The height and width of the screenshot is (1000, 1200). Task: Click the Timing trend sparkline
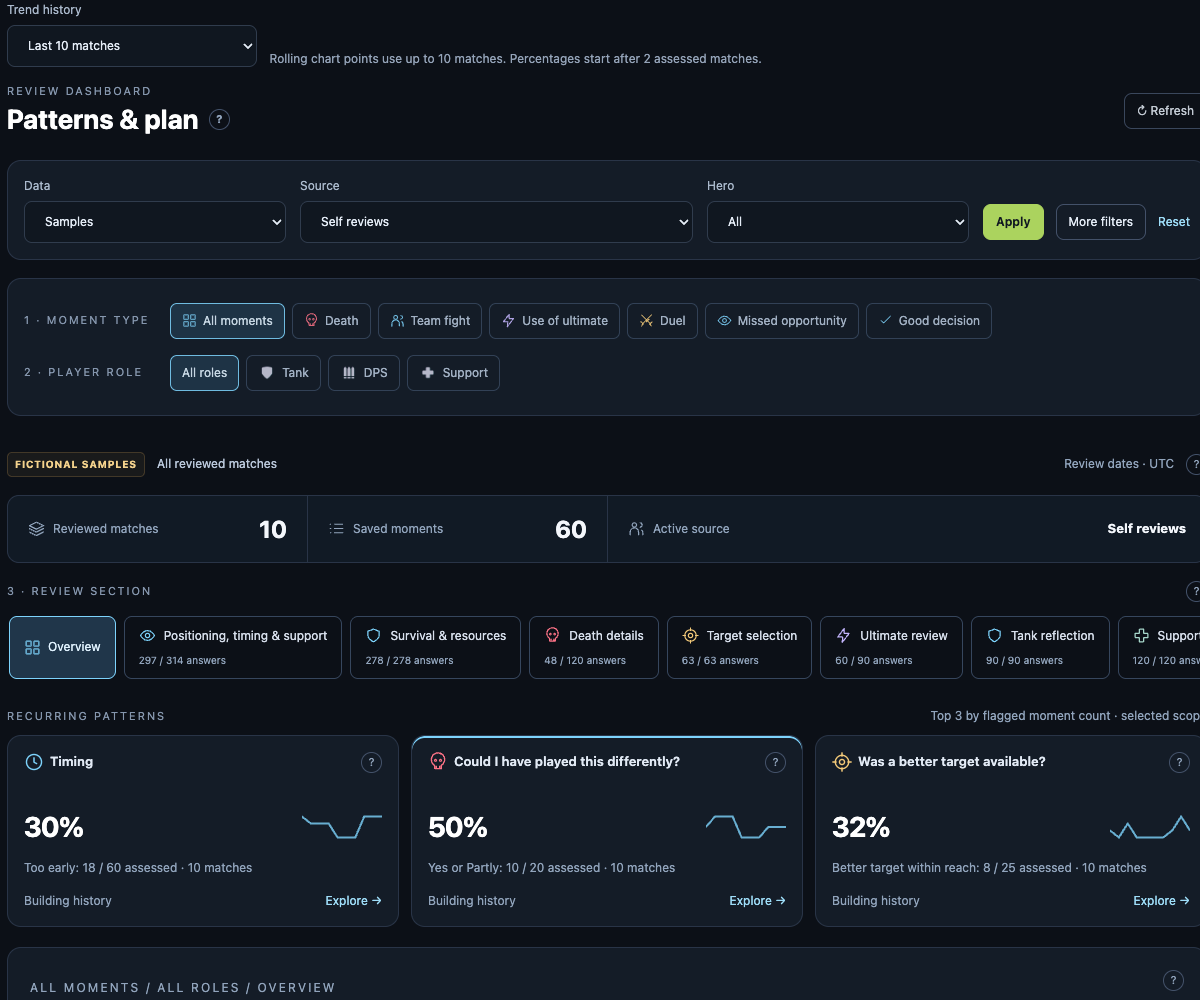point(342,826)
